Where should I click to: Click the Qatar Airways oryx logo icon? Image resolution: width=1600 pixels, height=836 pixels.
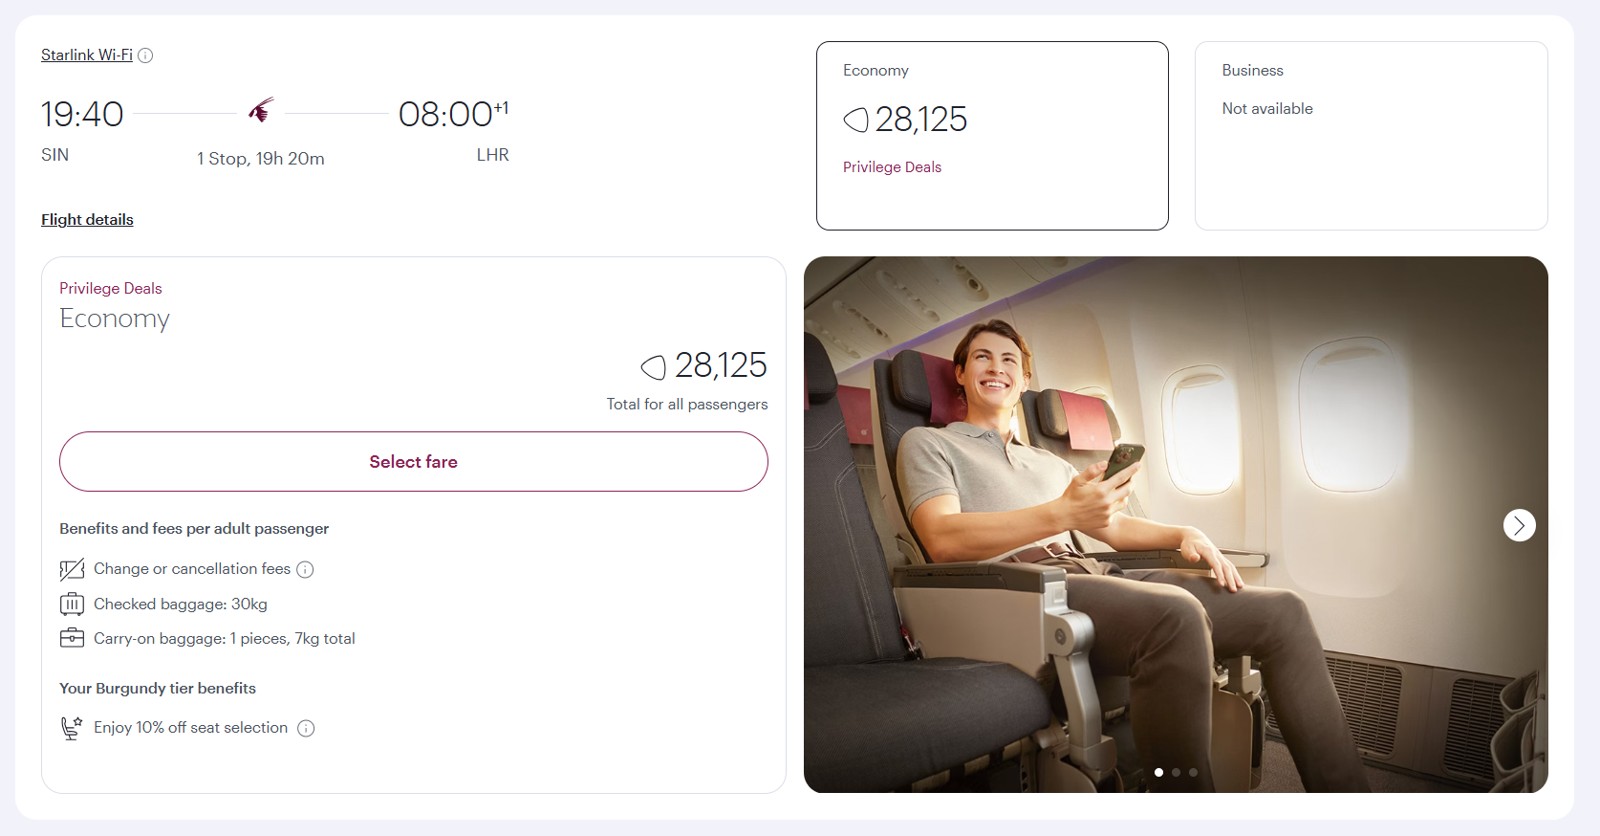[x=261, y=110]
